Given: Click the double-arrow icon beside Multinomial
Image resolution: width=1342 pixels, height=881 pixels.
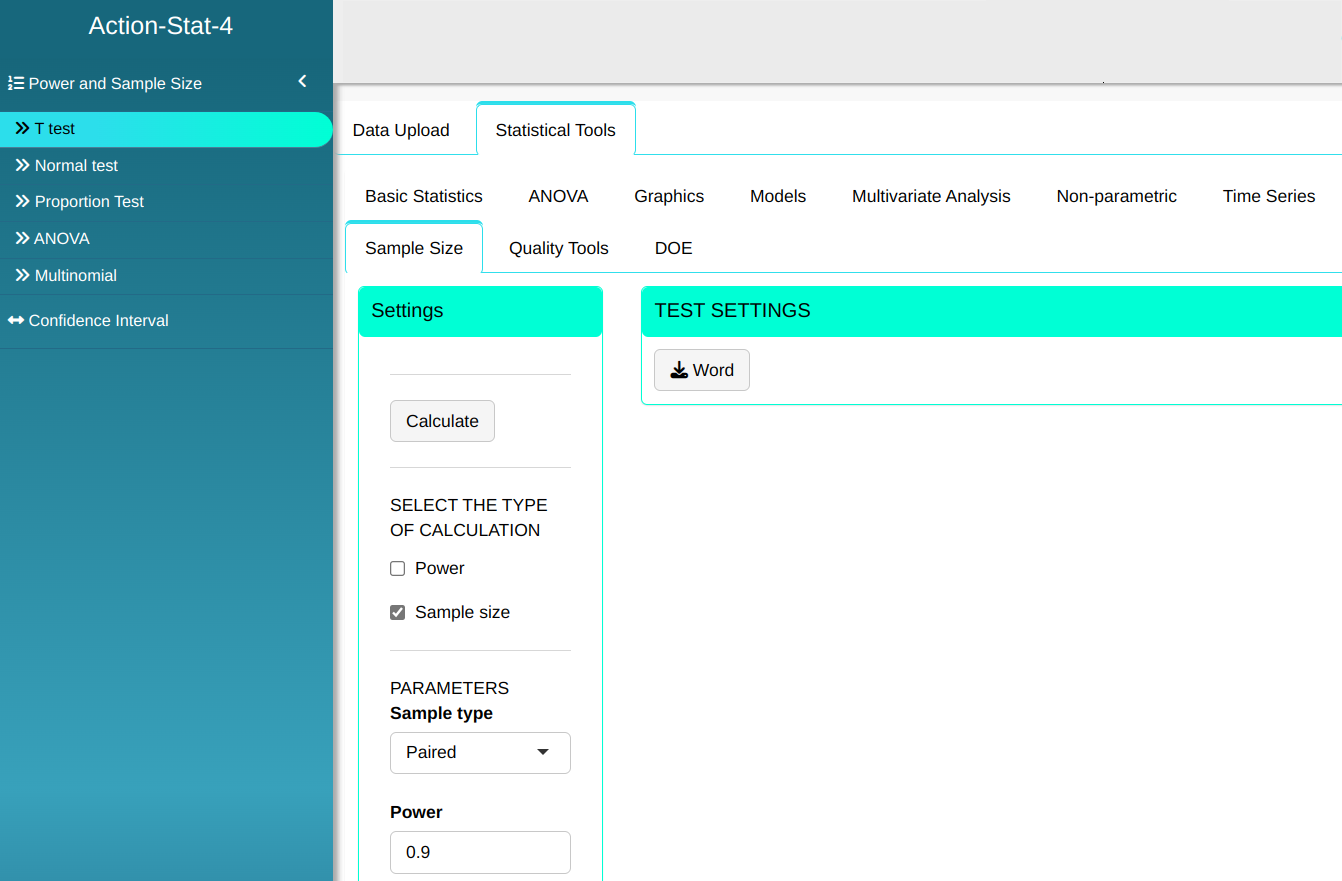Looking at the screenshot, I should click(x=22, y=275).
